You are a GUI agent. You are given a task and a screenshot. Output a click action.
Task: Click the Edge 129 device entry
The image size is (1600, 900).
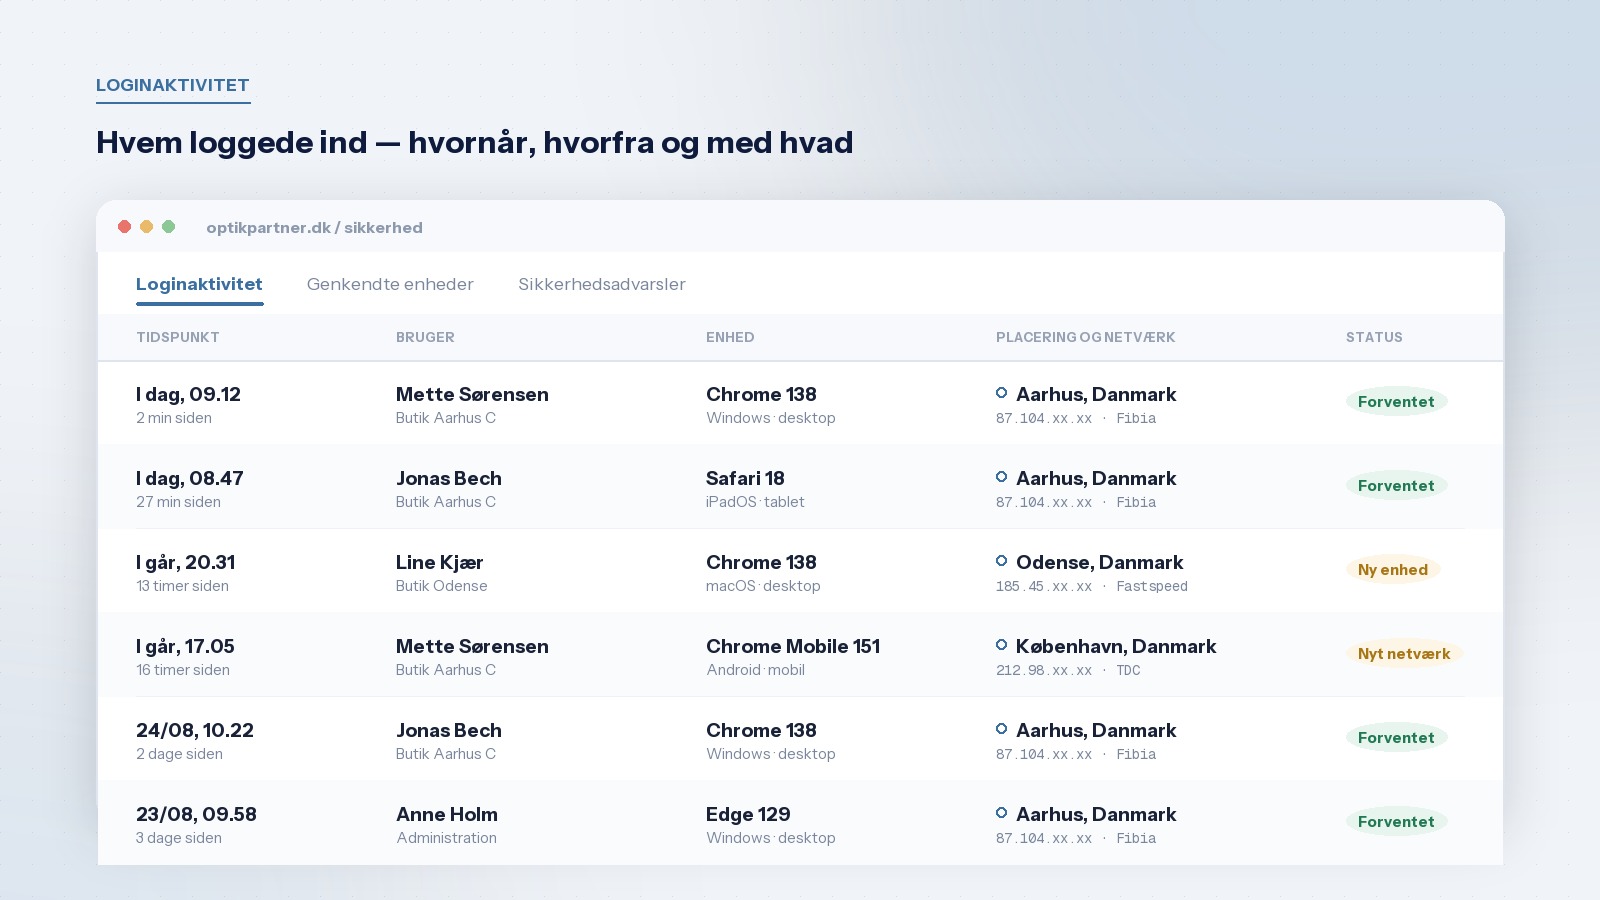(748, 814)
